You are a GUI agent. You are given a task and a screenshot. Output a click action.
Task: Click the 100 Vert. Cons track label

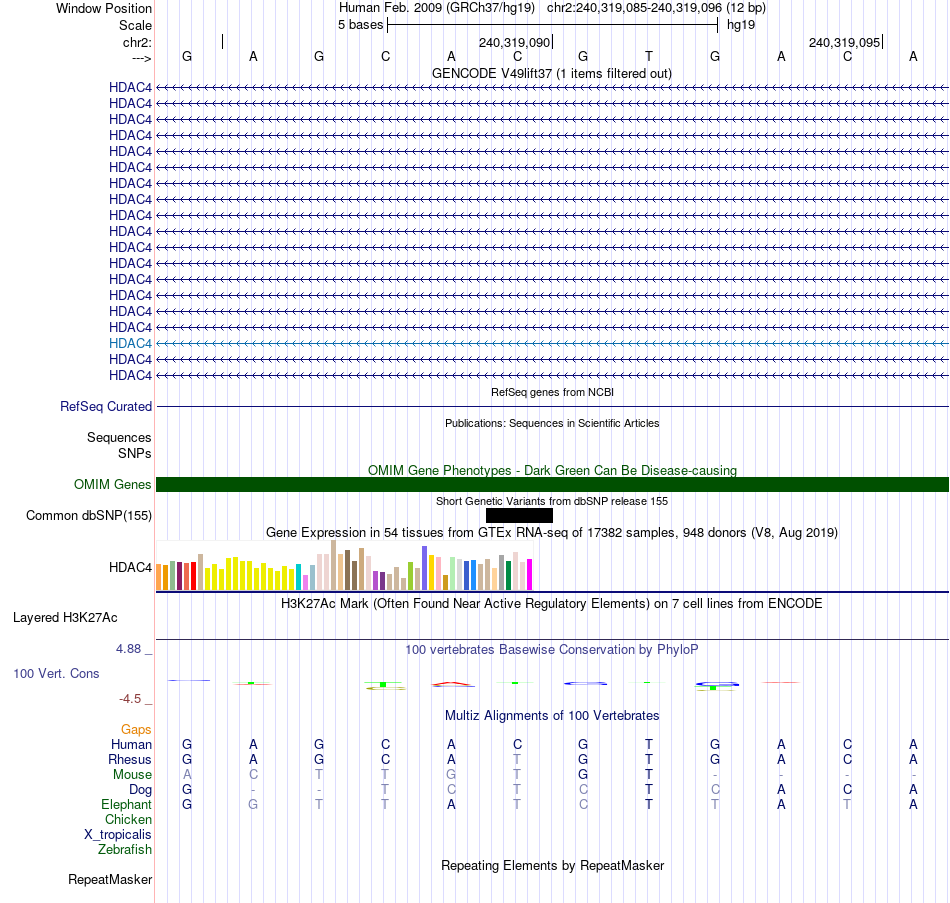pos(56,673)
